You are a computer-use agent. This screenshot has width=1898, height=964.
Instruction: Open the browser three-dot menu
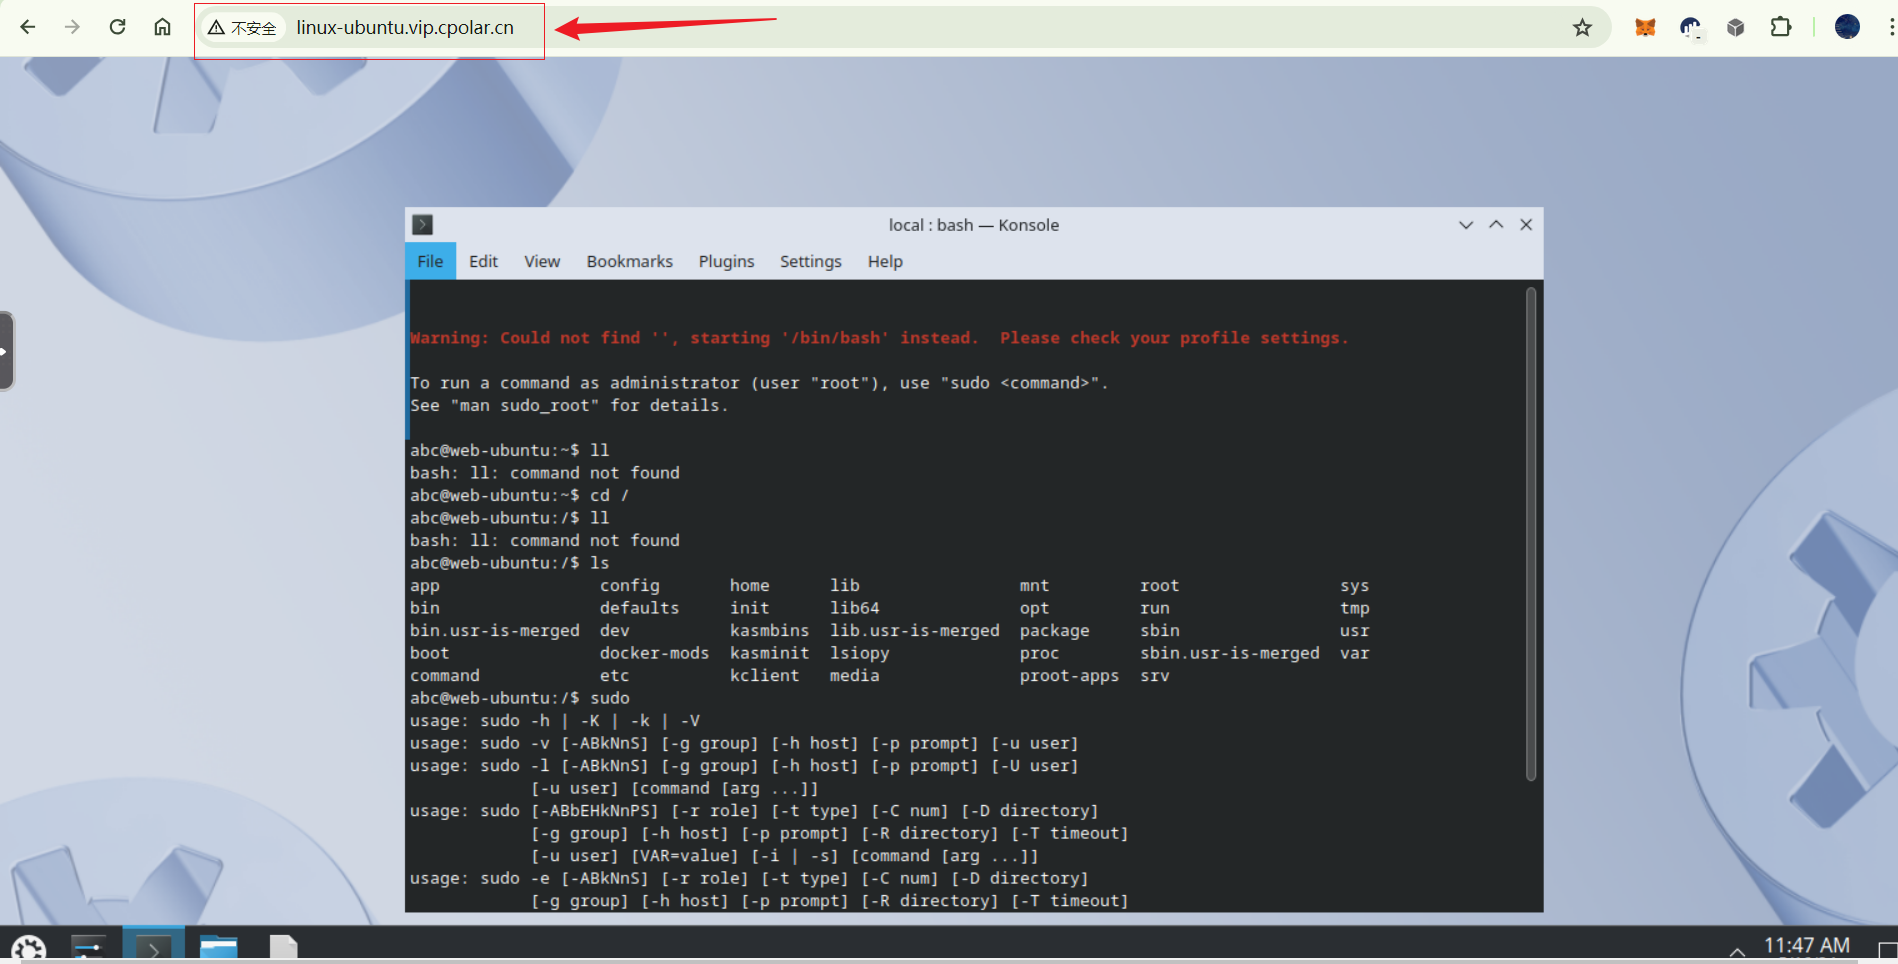(1890, 28)
